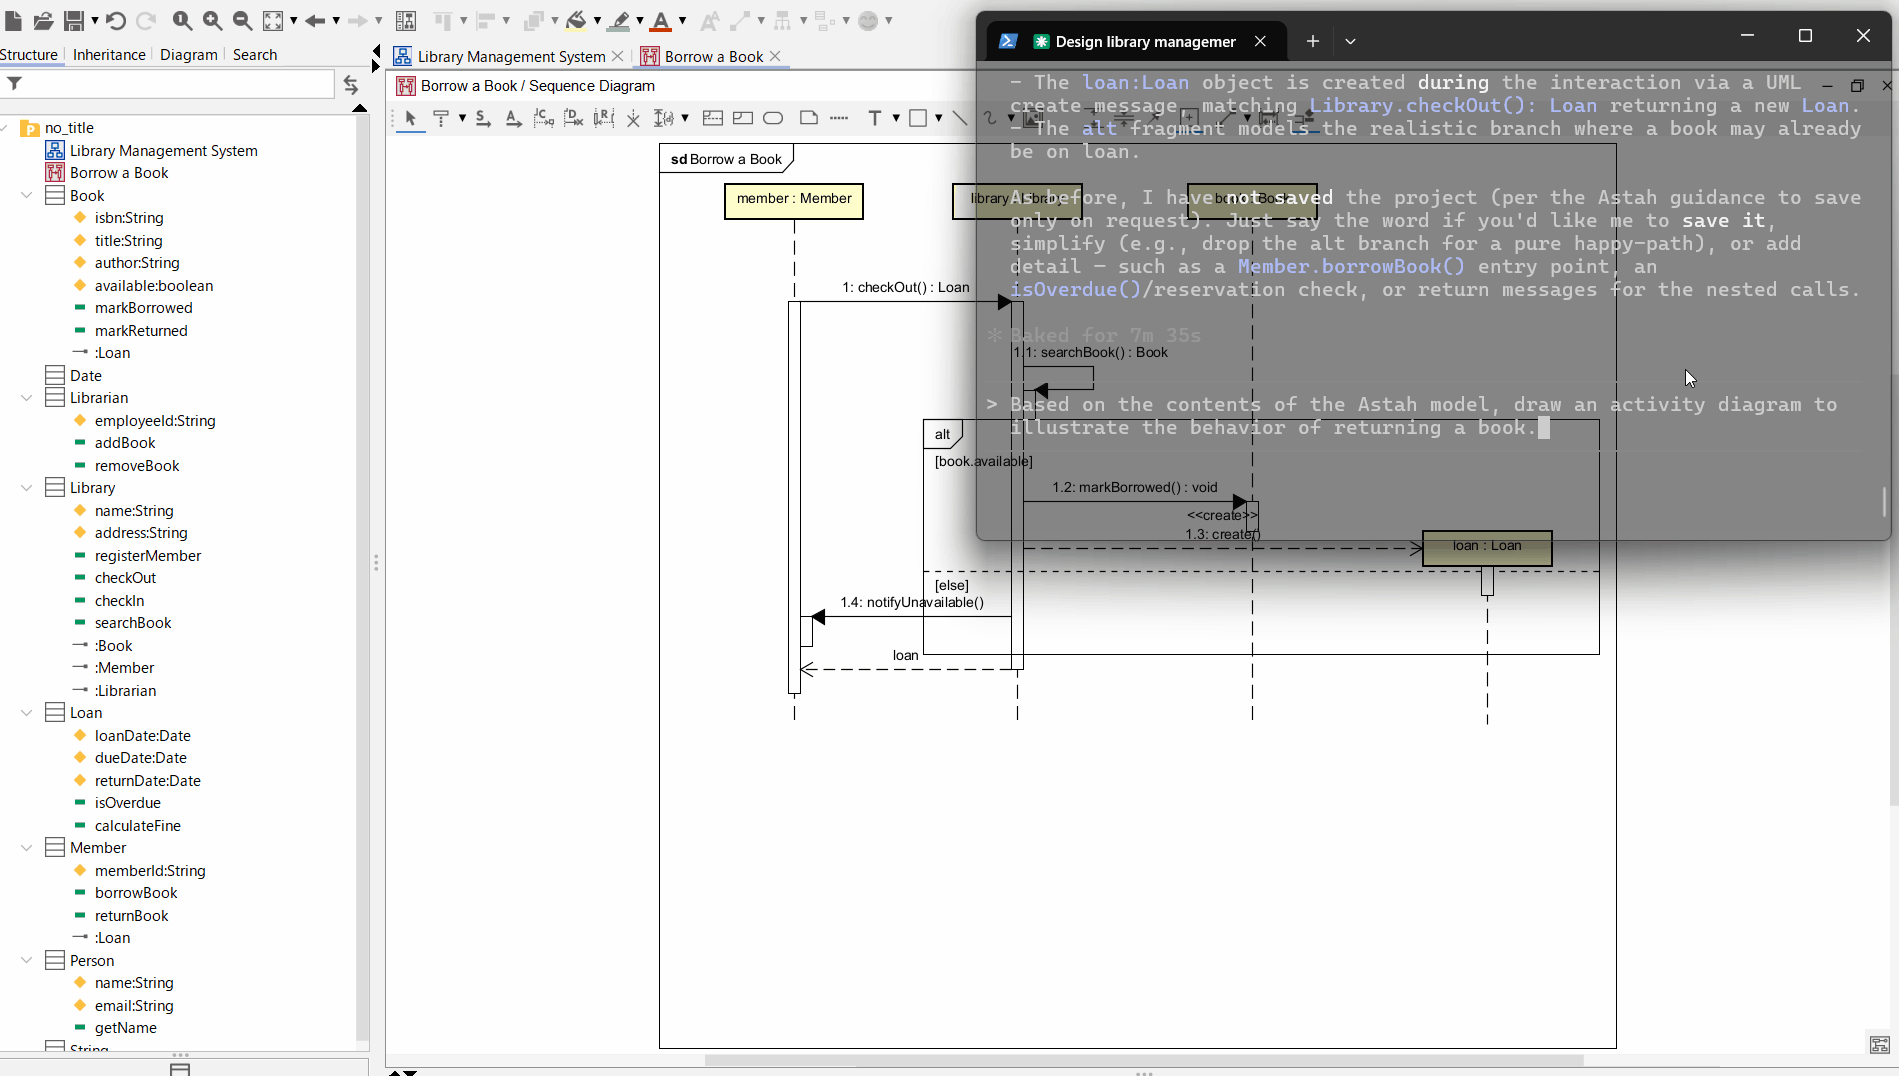1899x1076 pixels.
Task: Close the Library Management System diagram tab
Action: click(617, 56)
